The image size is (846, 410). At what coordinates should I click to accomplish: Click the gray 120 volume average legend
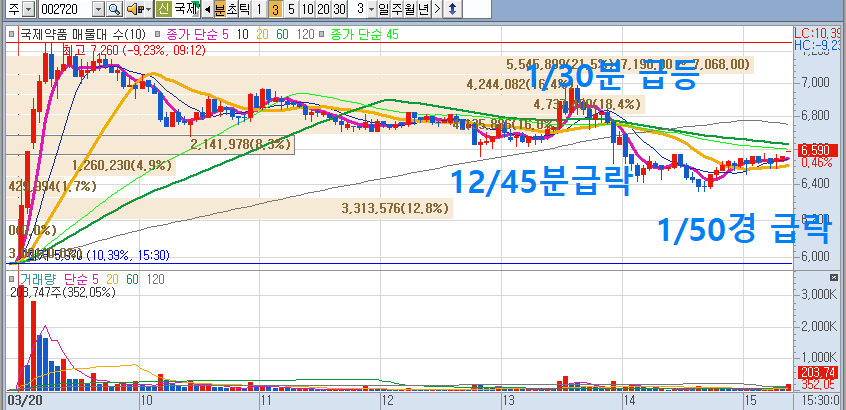pos(155,279)
